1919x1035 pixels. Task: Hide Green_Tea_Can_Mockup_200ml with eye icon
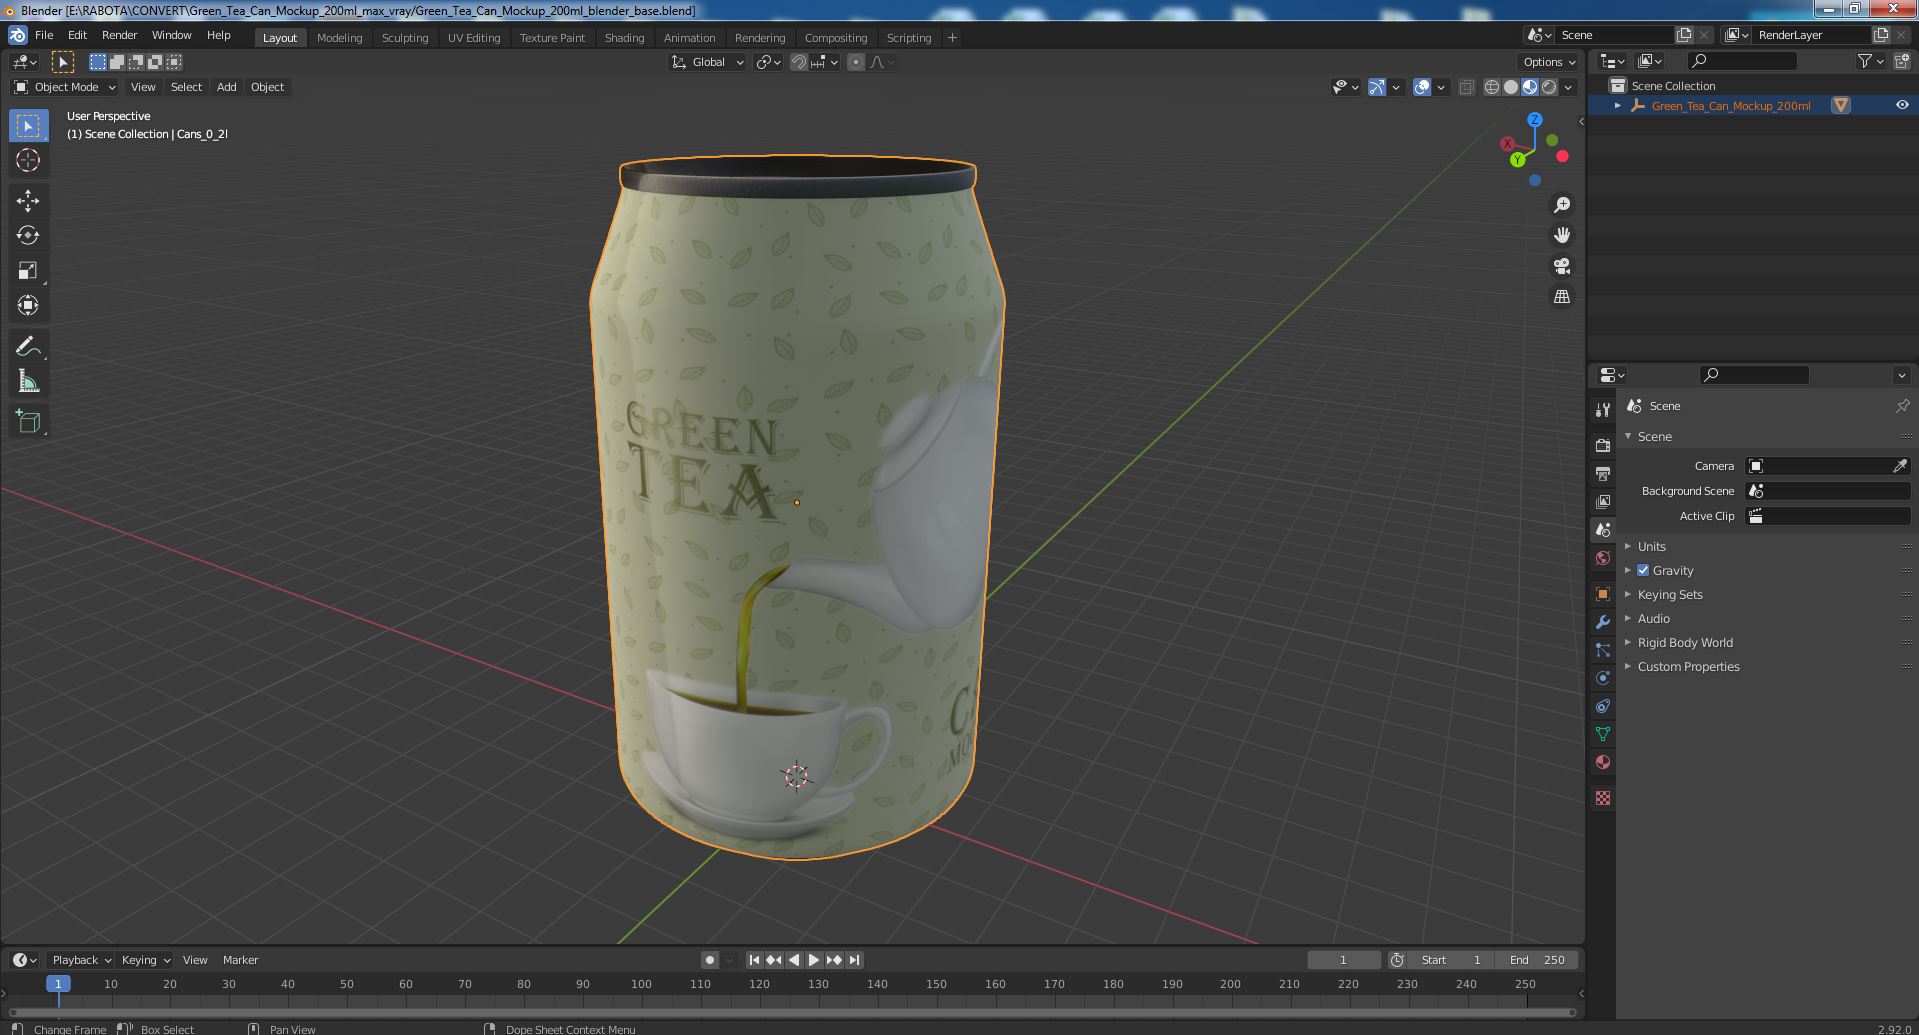tap(1901, 105)
